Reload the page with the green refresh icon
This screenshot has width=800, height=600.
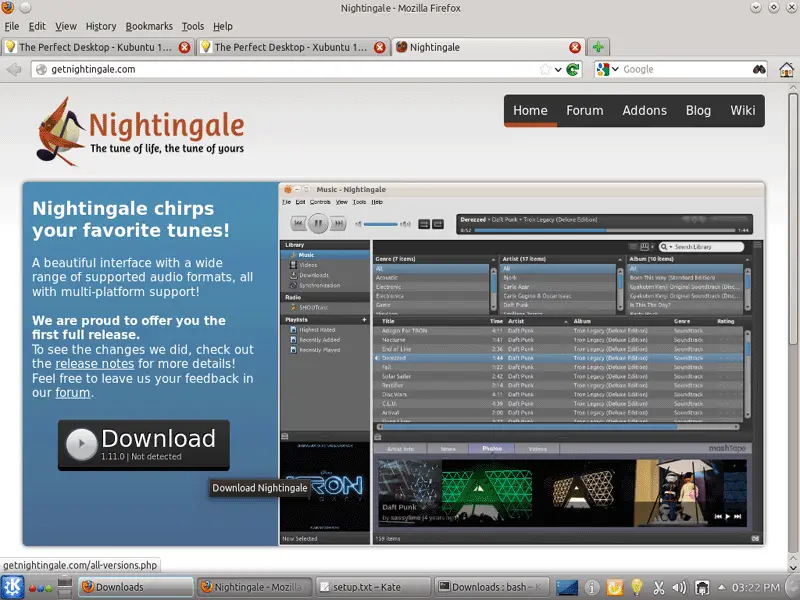(x=573, y=69)
